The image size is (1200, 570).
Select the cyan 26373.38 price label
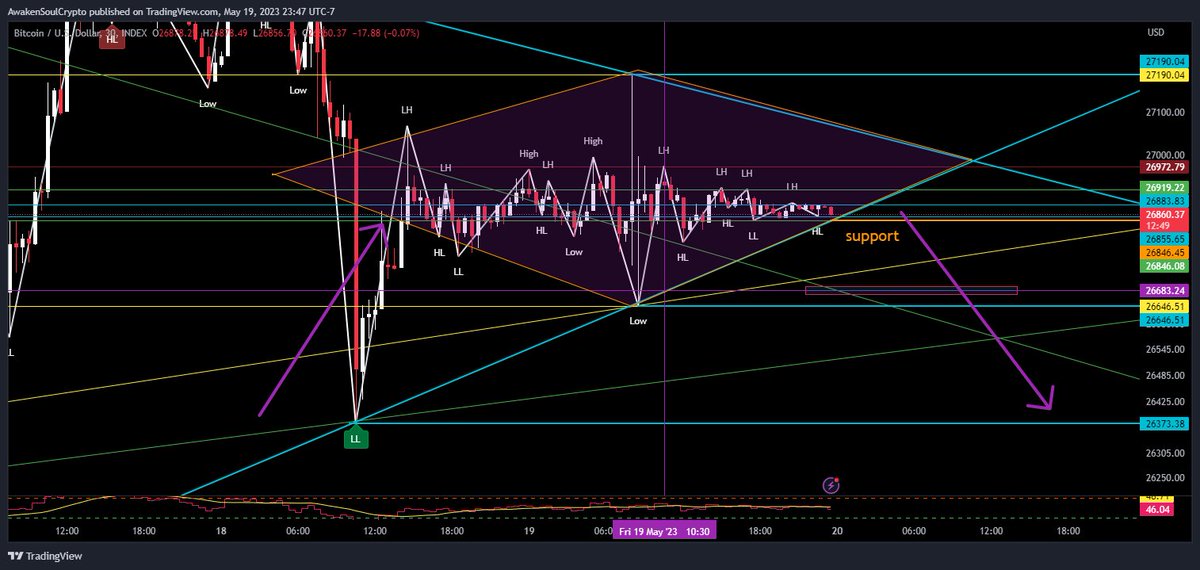click(x=1164, y=424)
